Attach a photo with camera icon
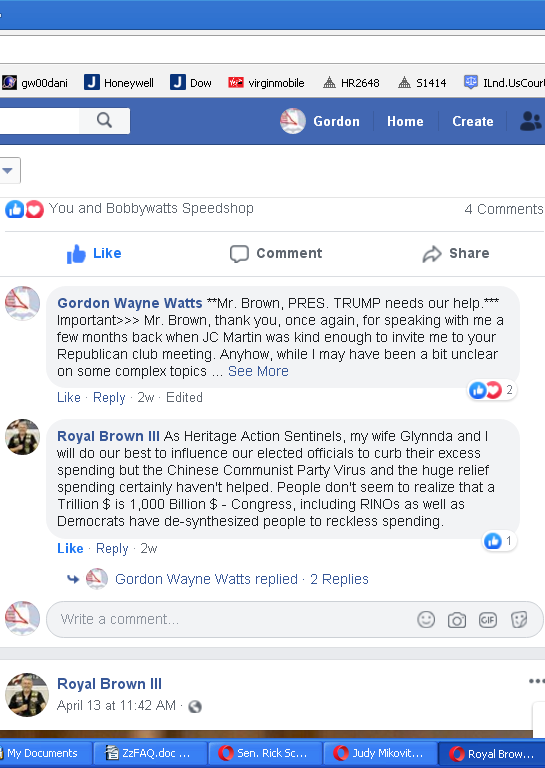The image size is (545, 768). coord(457,620)
